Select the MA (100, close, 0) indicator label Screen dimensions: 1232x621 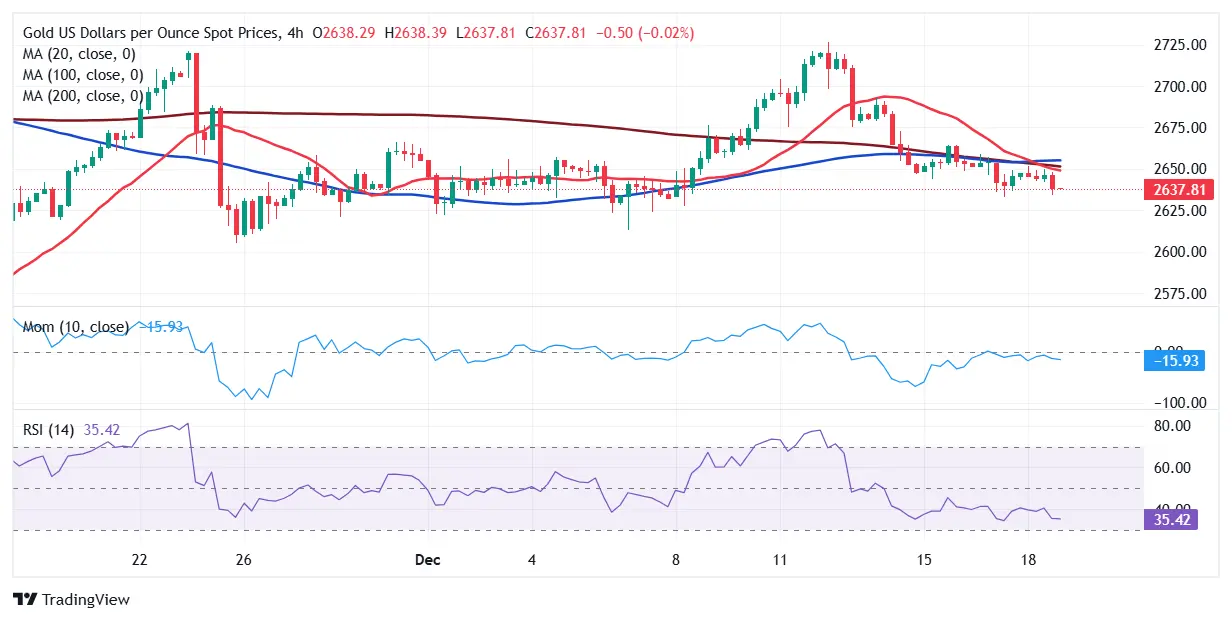83,75
